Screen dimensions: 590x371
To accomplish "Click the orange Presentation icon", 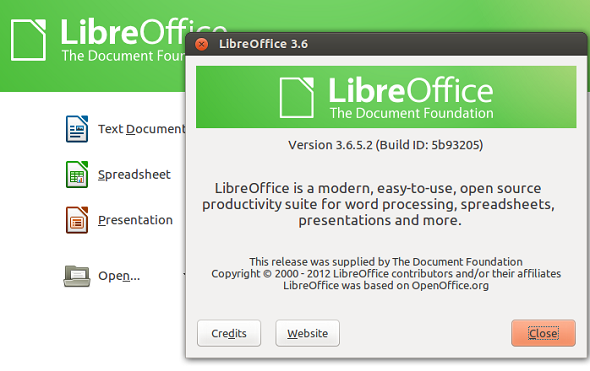I will point(77,220).
